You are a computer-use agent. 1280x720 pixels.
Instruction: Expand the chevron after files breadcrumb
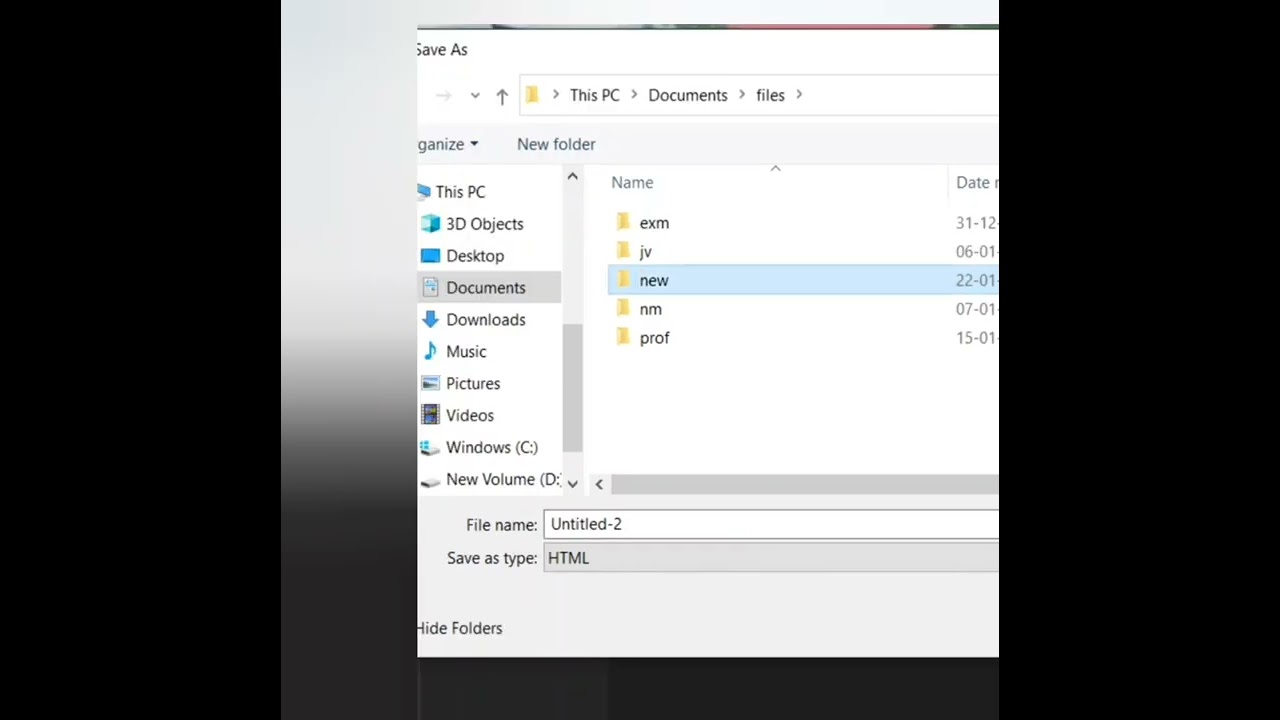[x=799, y=95]
